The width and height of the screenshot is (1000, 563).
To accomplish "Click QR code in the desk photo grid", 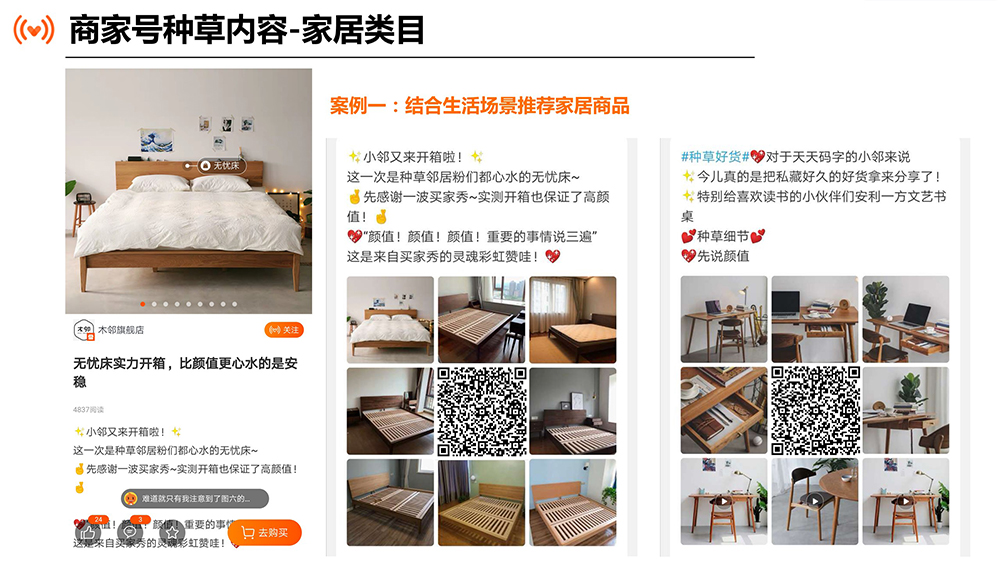I will (x=815, y=410).
